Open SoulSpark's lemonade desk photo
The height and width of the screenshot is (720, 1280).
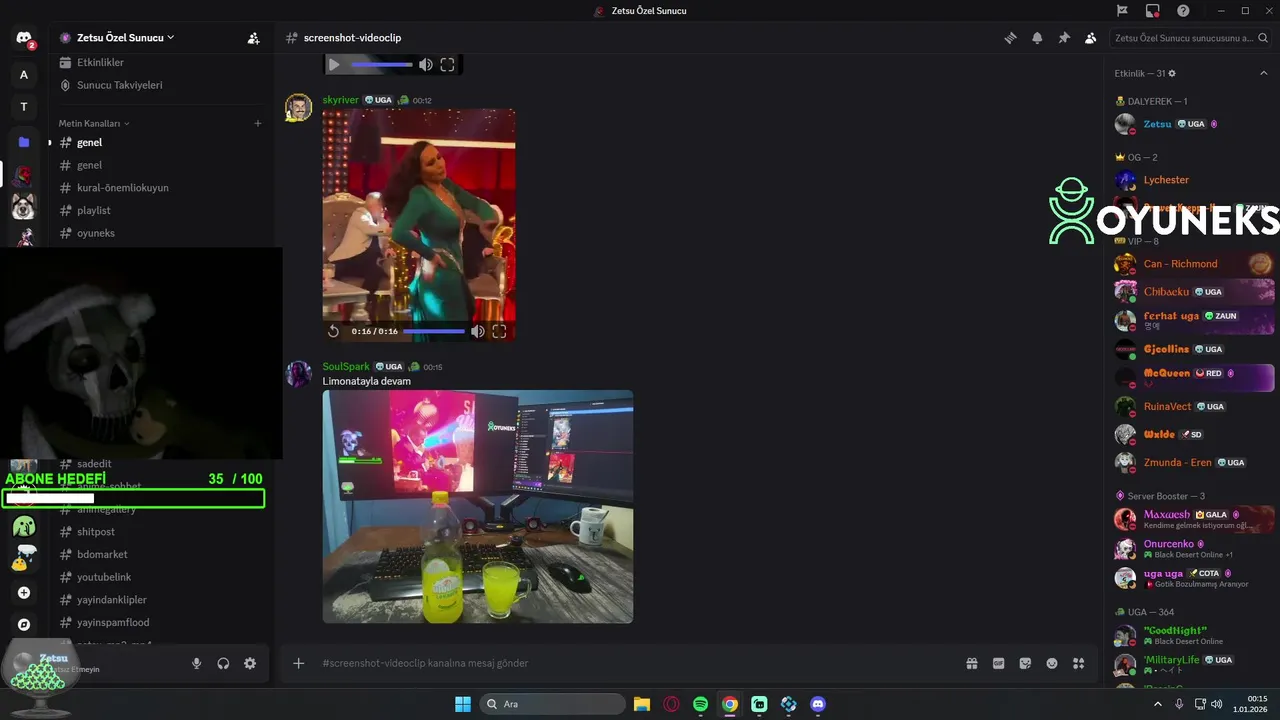tap(478, 507)
